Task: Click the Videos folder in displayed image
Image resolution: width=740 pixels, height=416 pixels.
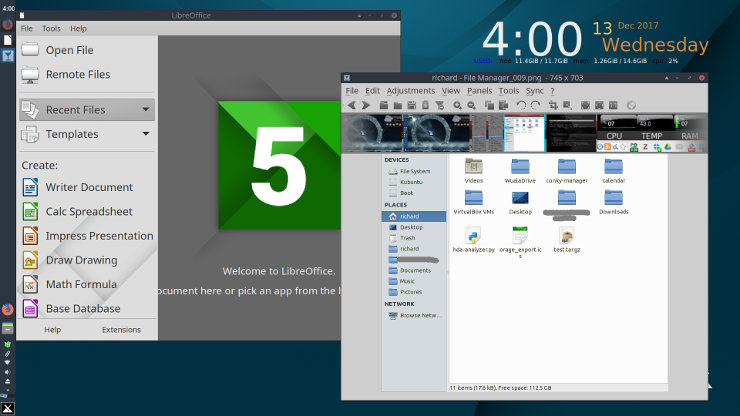Action: coord(473,171)
